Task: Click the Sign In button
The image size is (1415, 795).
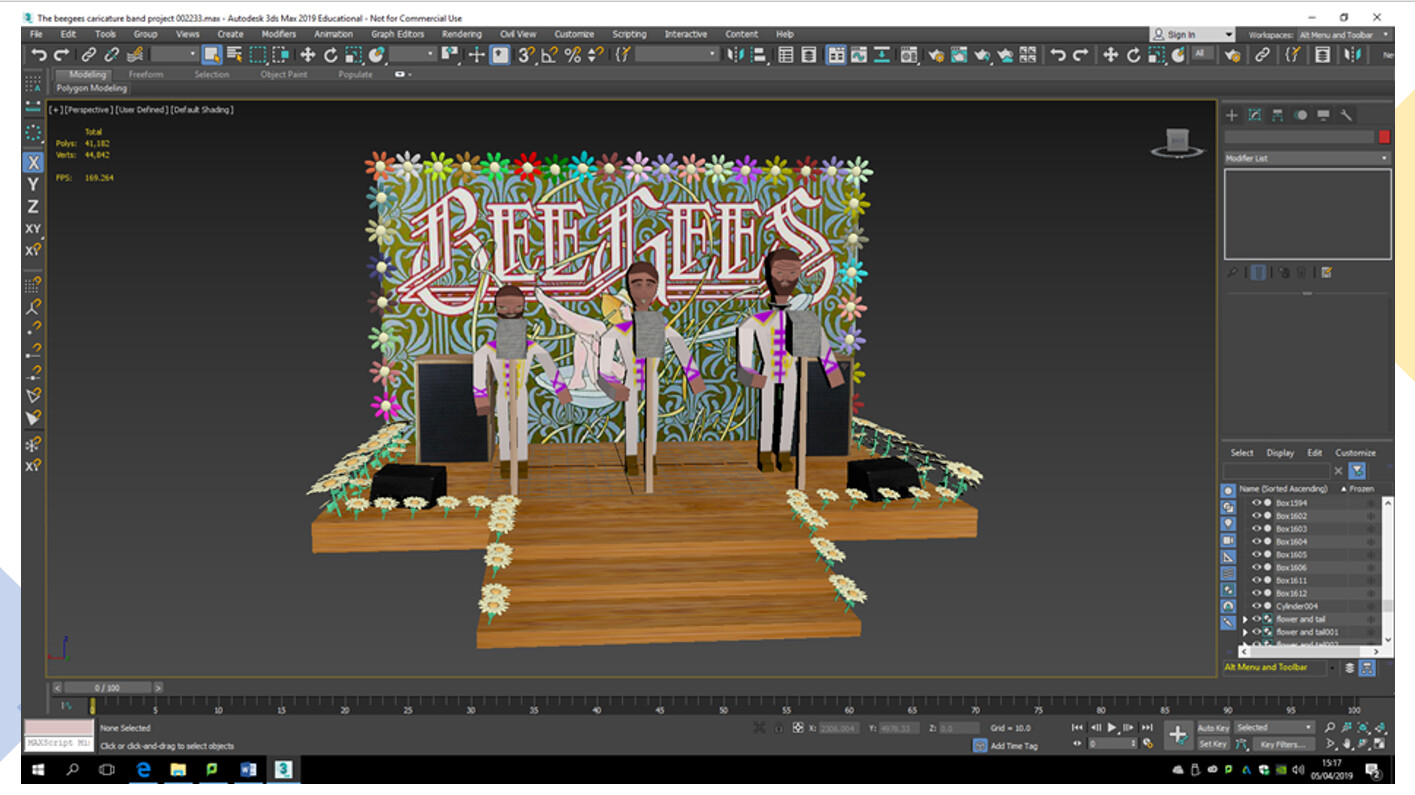Action: coord(1181,35)
